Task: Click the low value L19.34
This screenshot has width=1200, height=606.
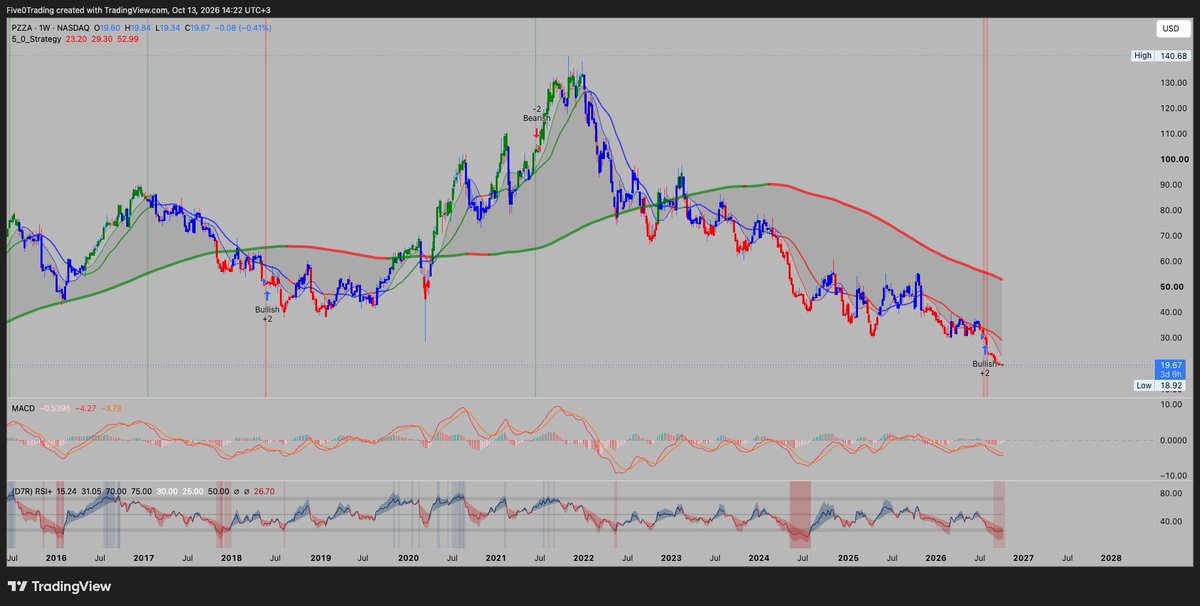Action: point(168,29)
